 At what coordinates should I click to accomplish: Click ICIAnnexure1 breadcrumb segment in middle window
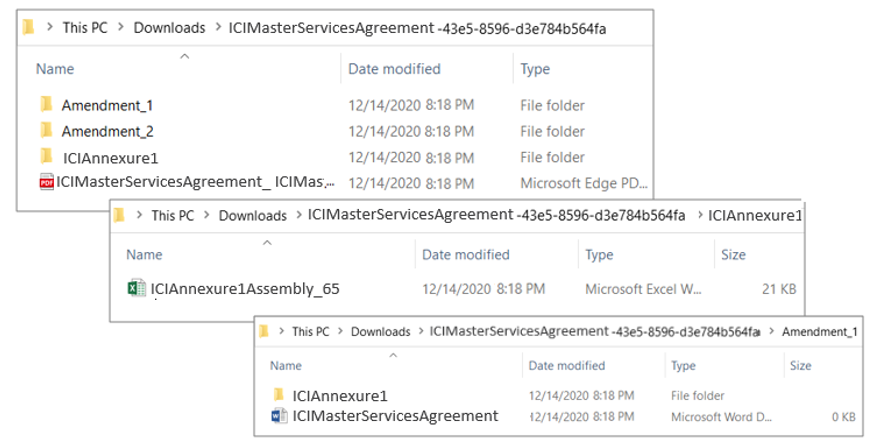click(755, 215)
